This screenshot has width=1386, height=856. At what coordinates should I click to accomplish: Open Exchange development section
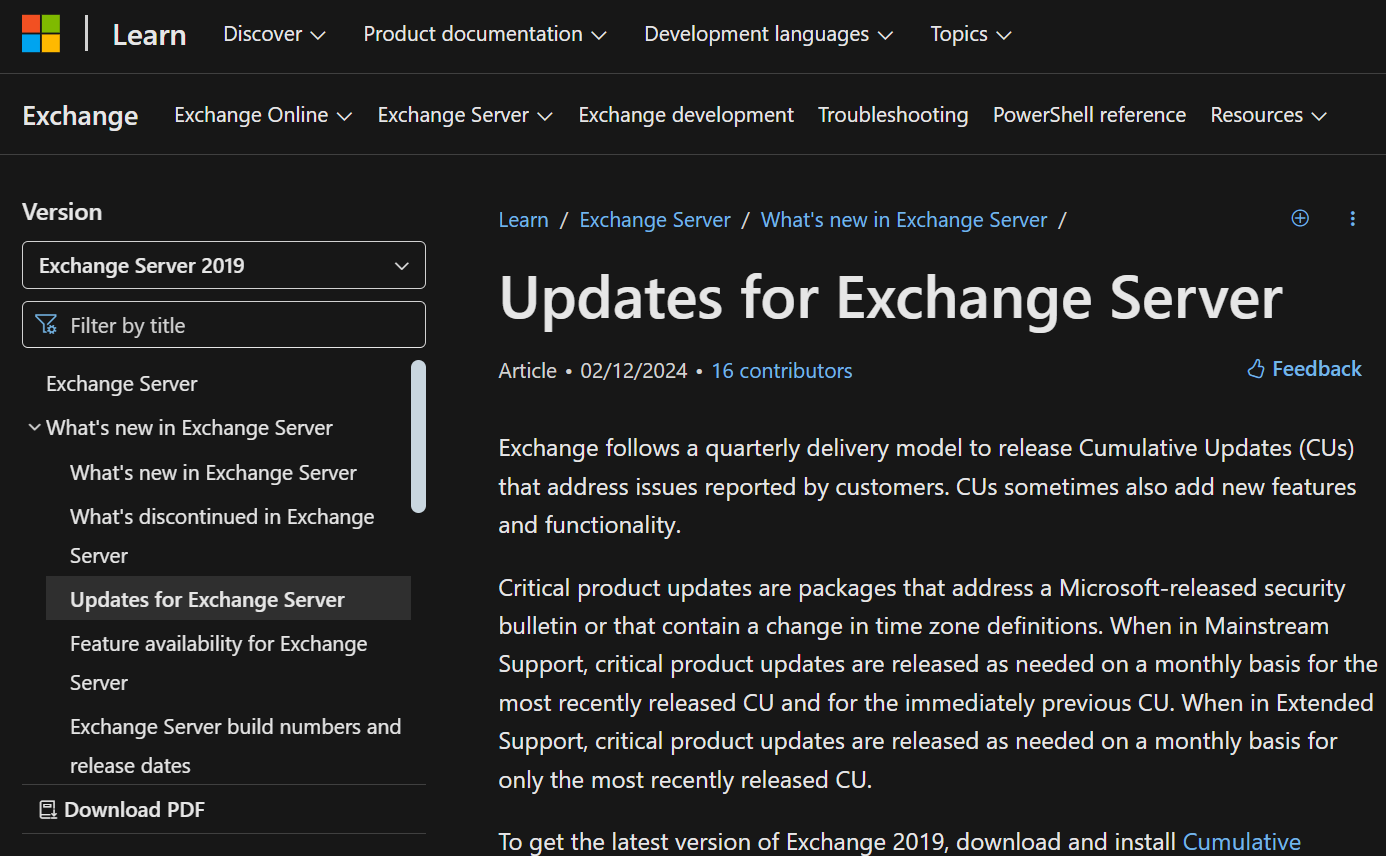point(686,115)
